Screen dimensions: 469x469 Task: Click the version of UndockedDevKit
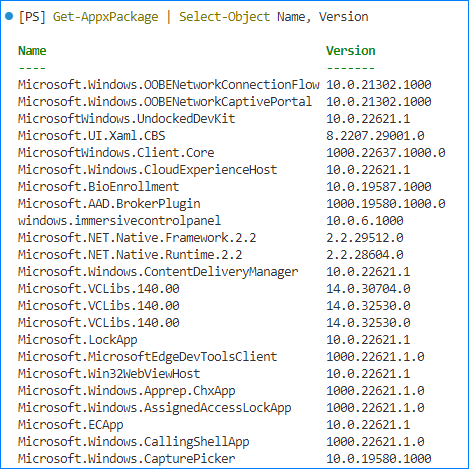point(368,119)
